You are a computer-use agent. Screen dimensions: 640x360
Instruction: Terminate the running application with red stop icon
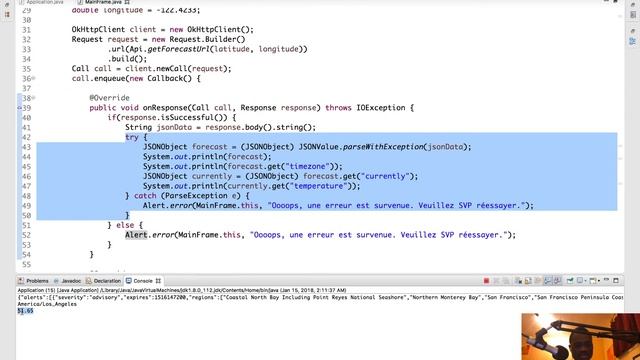click(x=486, y=281)
